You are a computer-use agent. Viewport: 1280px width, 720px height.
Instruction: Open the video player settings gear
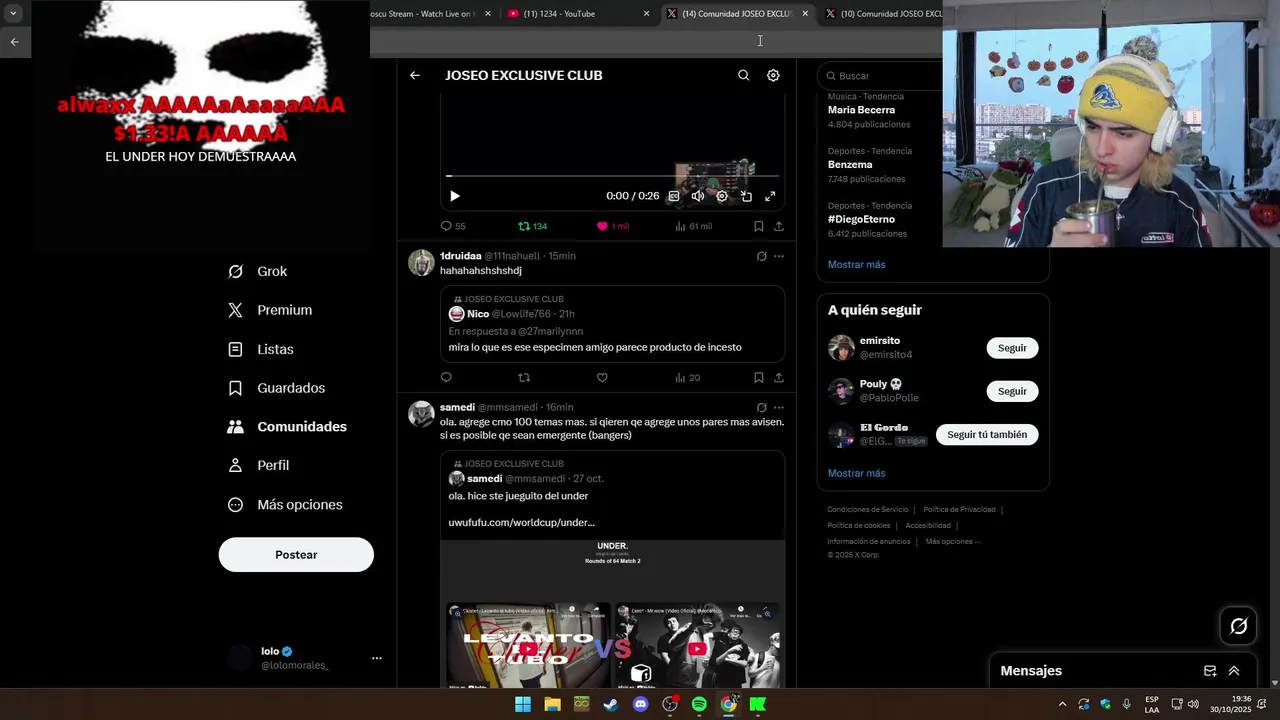(x=722, y=196)
